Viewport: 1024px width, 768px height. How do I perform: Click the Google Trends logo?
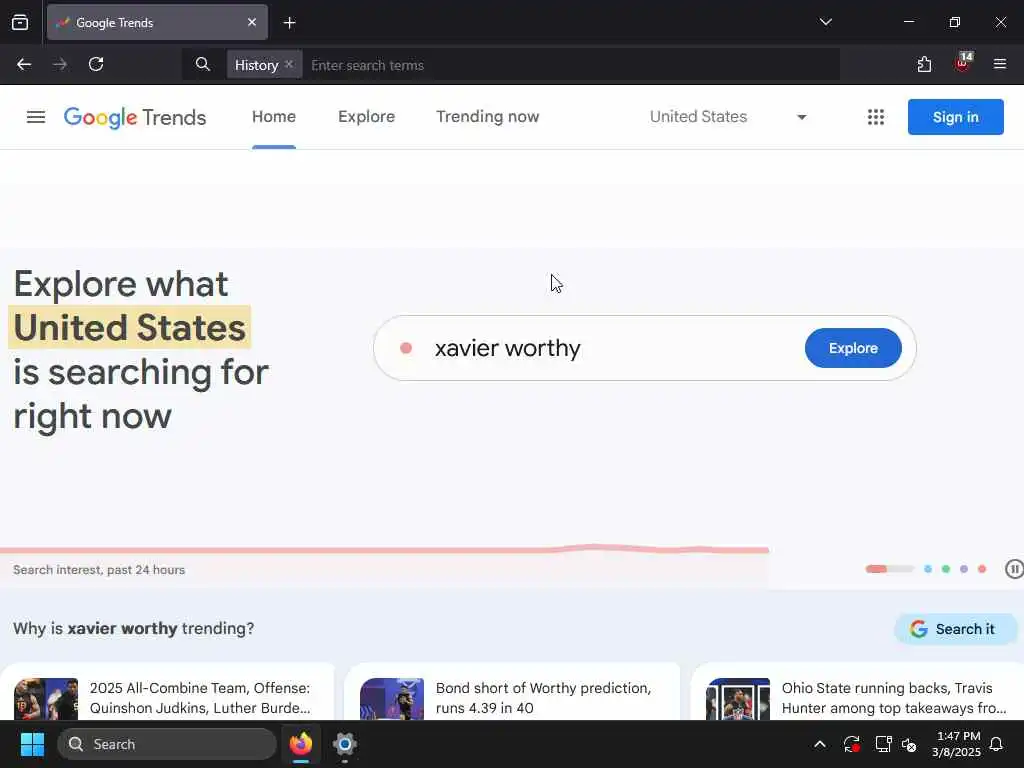[135, 118]
